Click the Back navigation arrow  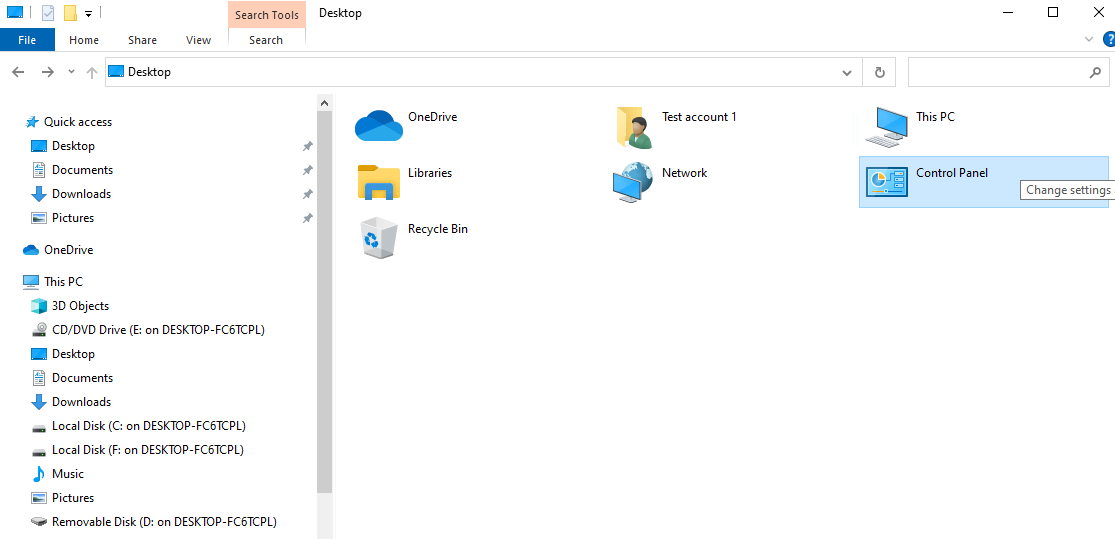[x=18, y=72]
